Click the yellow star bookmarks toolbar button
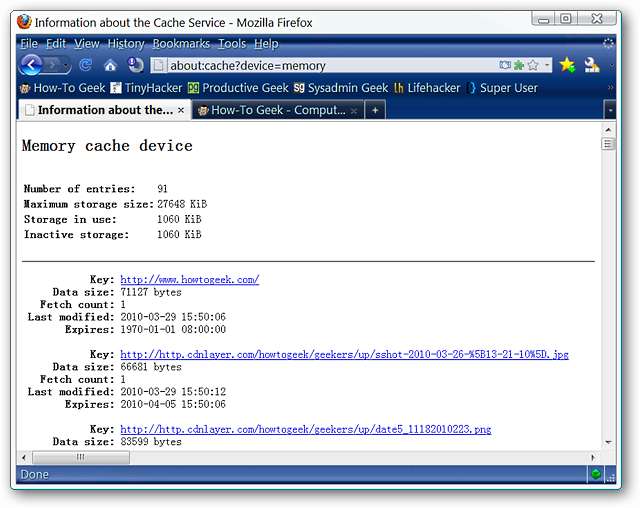The image size is (640, 508). click(567, 65)
